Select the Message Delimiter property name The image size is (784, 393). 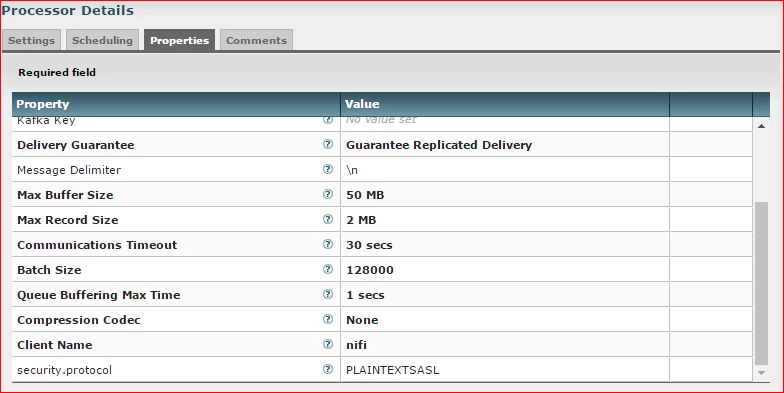point(69,170)
